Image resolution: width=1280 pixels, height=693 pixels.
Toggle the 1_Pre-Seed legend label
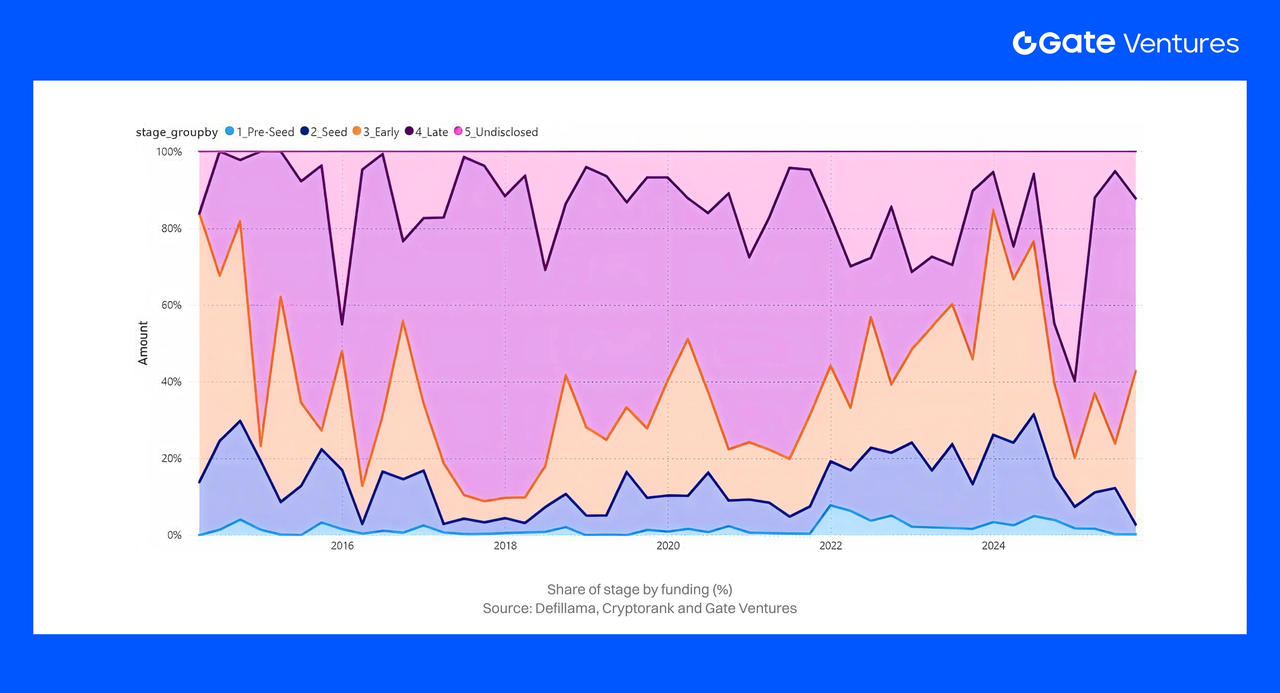coord(267,132)
